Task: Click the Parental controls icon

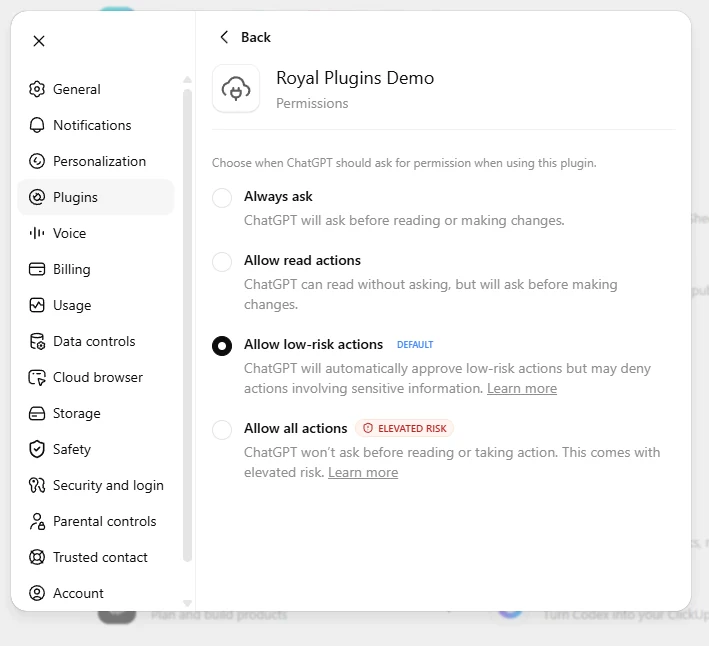Action: tap(37, 521)
